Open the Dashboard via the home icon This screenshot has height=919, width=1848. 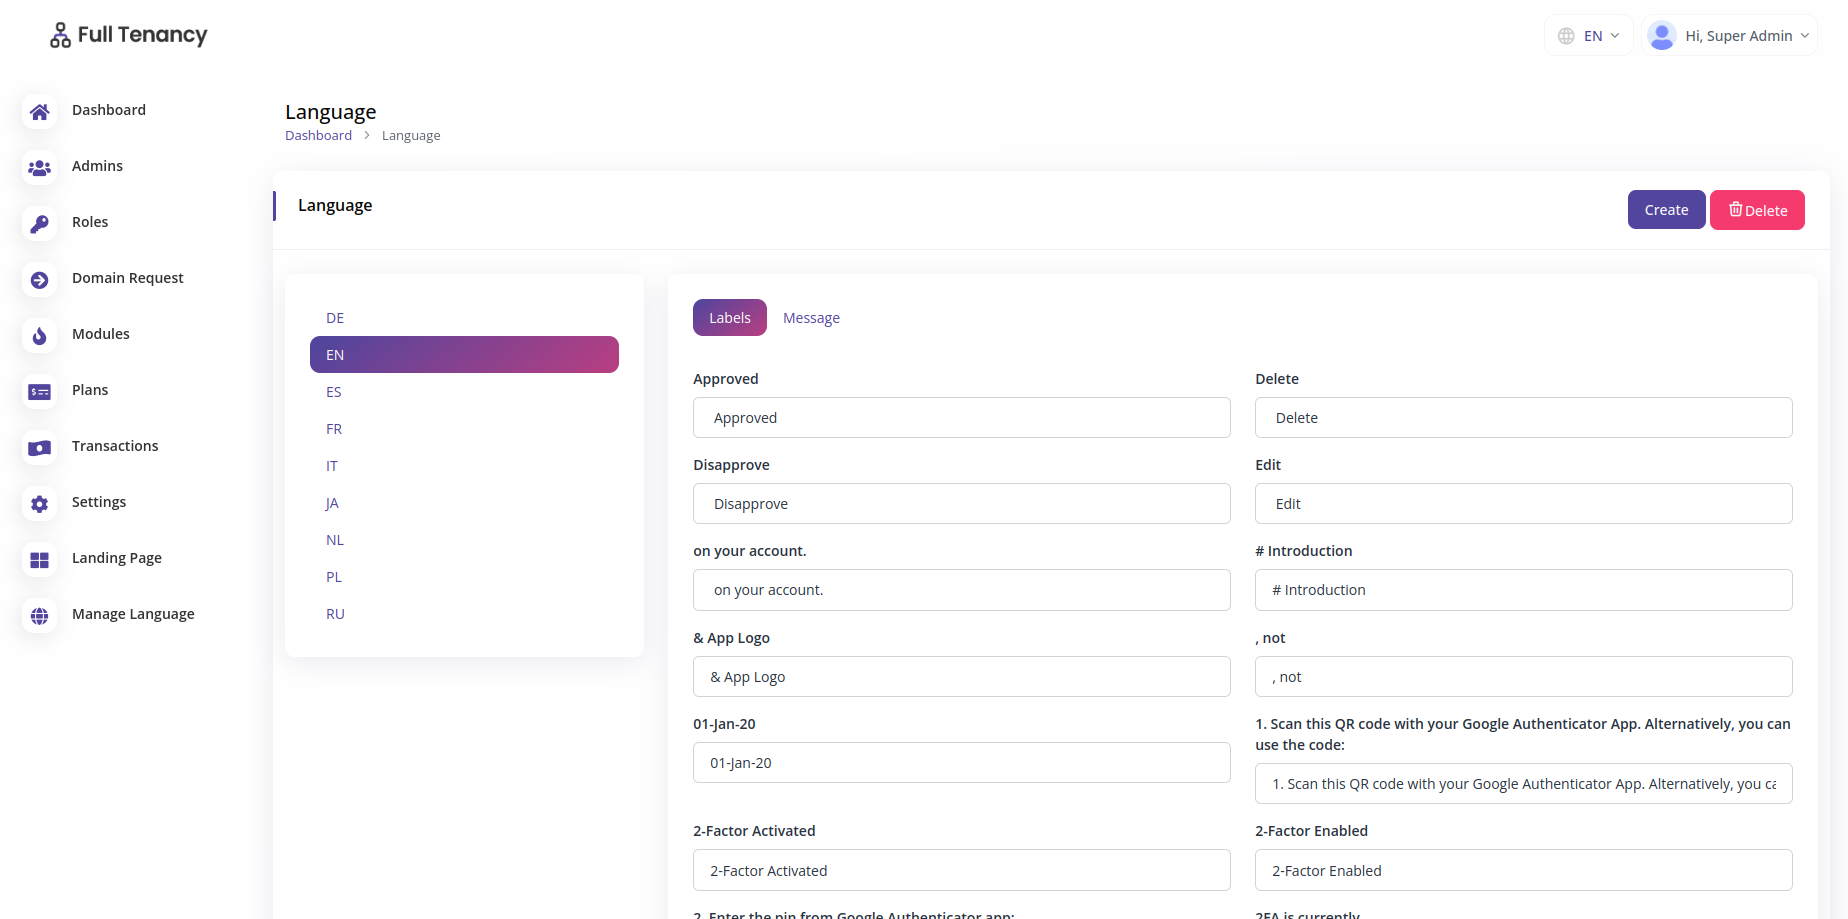tap(39, 112)
